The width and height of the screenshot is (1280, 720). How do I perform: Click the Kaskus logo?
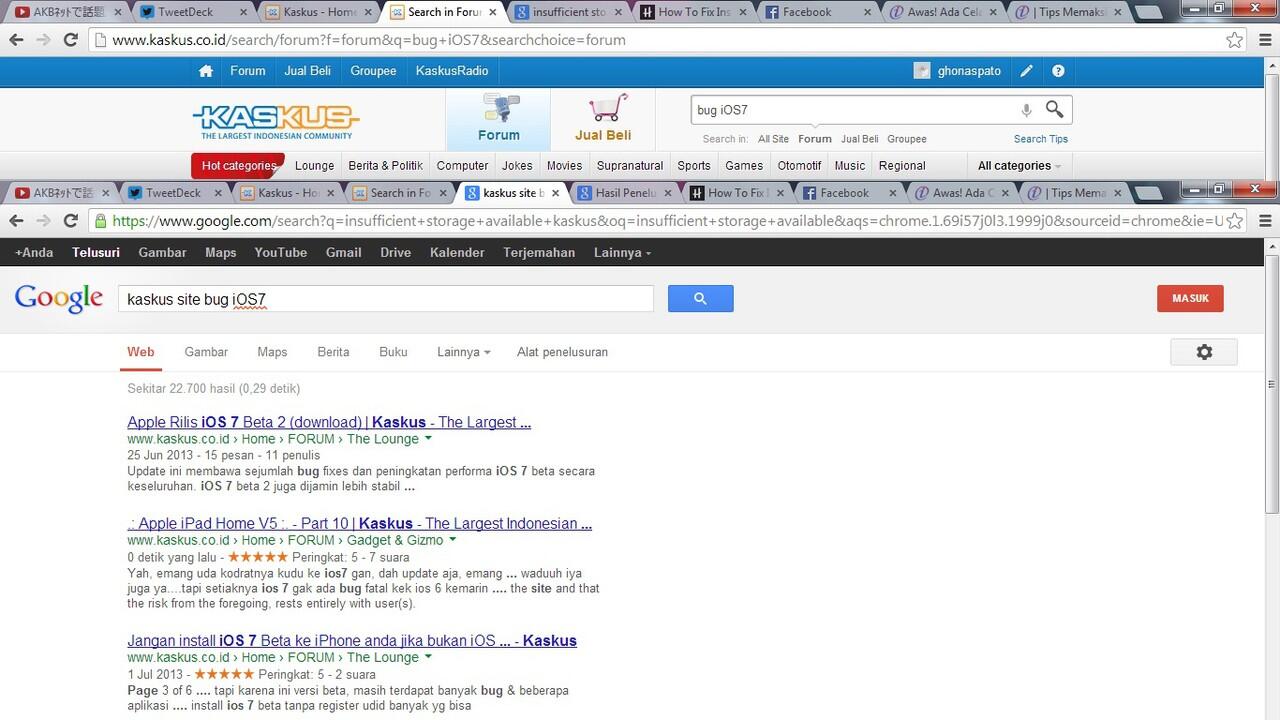(276, 121)
